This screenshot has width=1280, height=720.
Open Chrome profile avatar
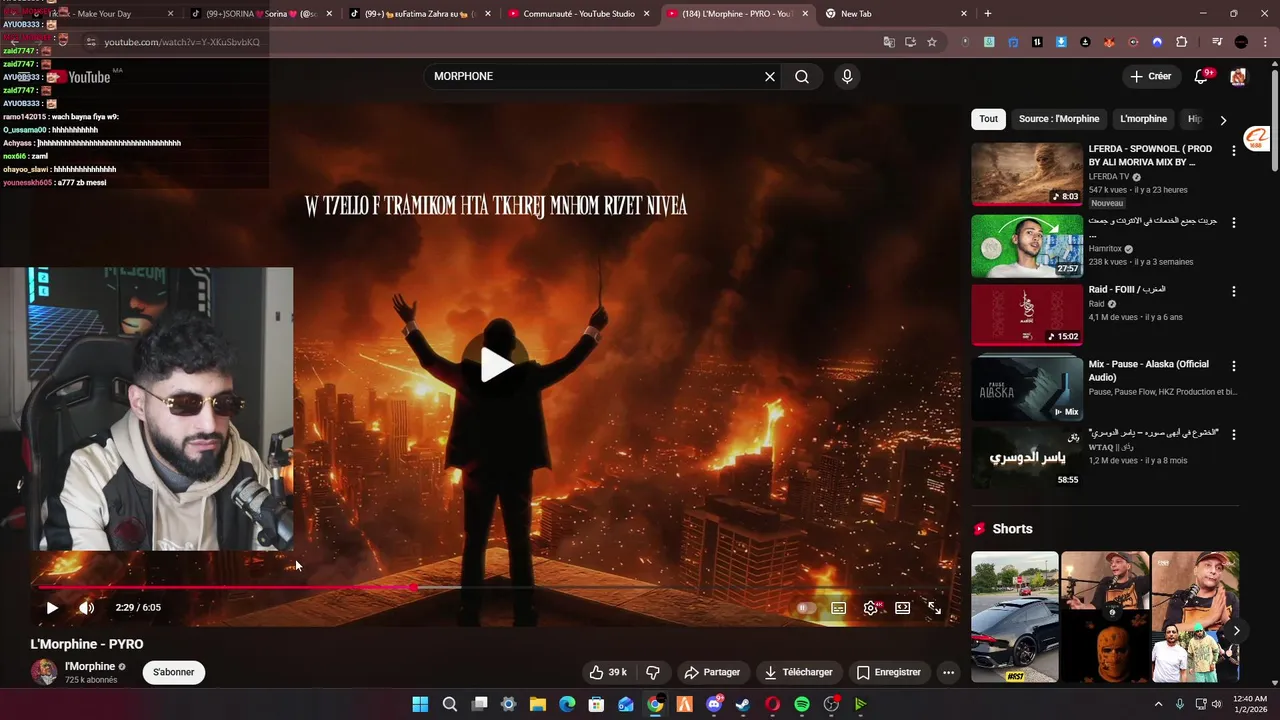click(x=1241, y=42)
